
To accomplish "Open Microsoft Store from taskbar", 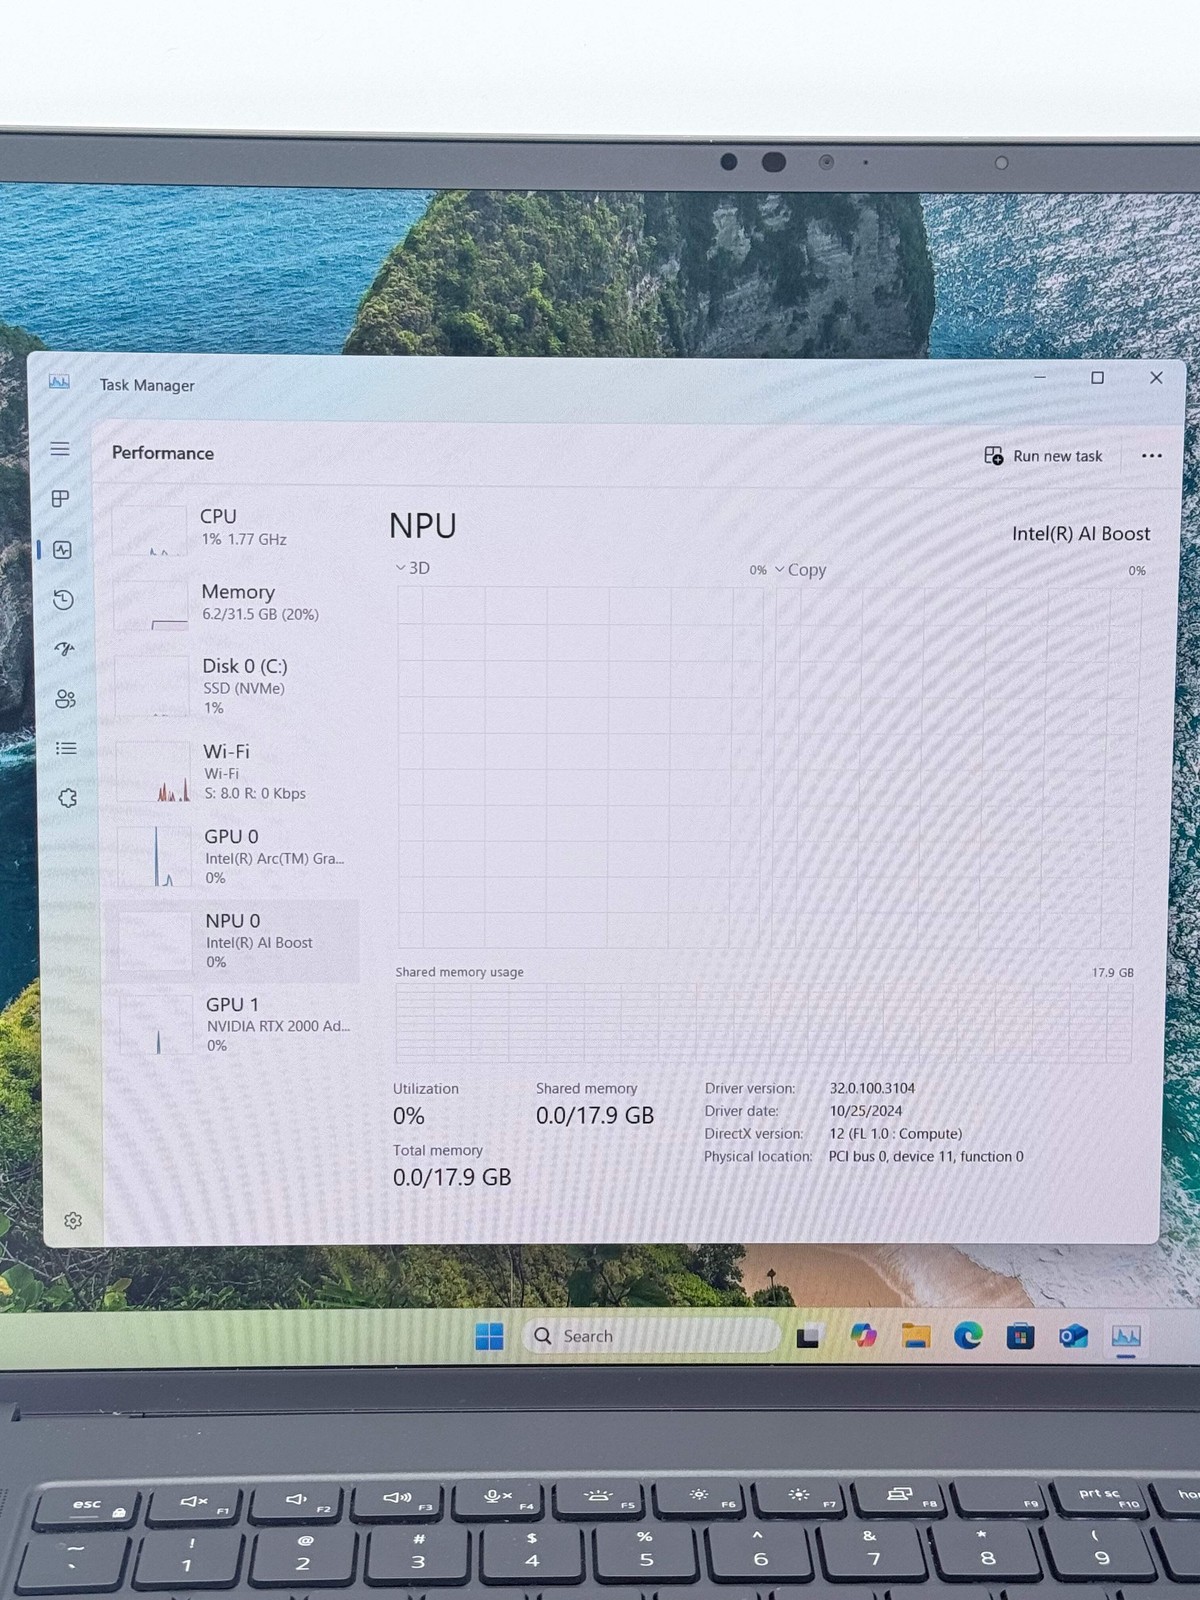I will coord(1020,1336).
